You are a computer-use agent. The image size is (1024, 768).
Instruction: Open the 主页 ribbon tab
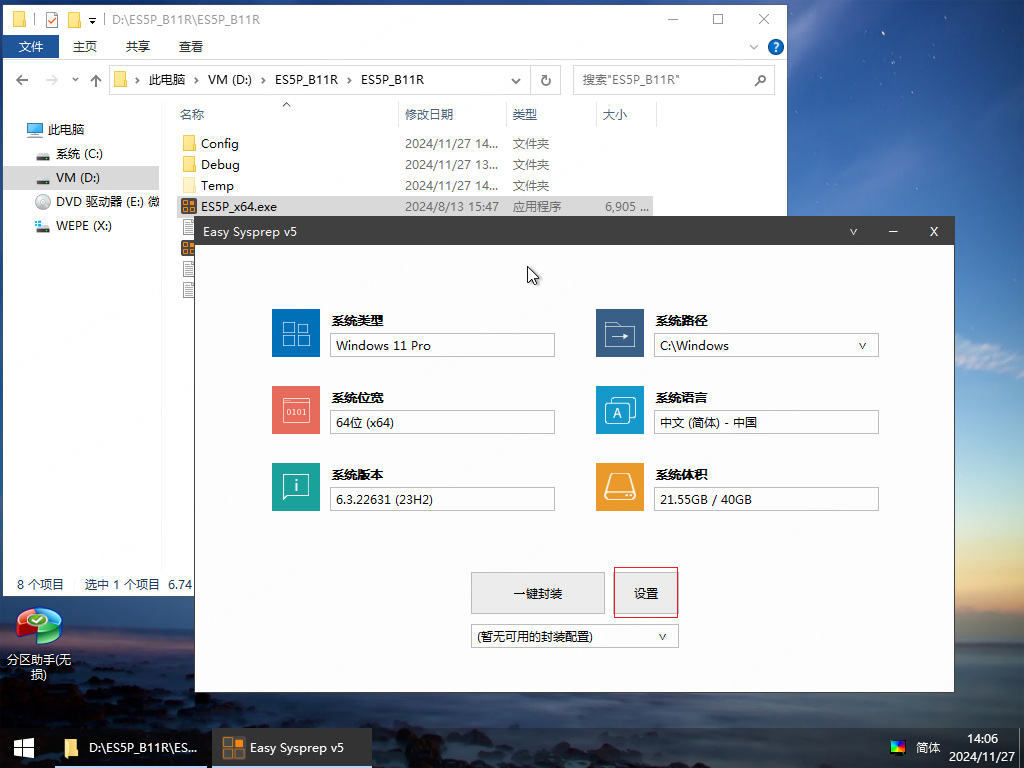pos(85,46)
